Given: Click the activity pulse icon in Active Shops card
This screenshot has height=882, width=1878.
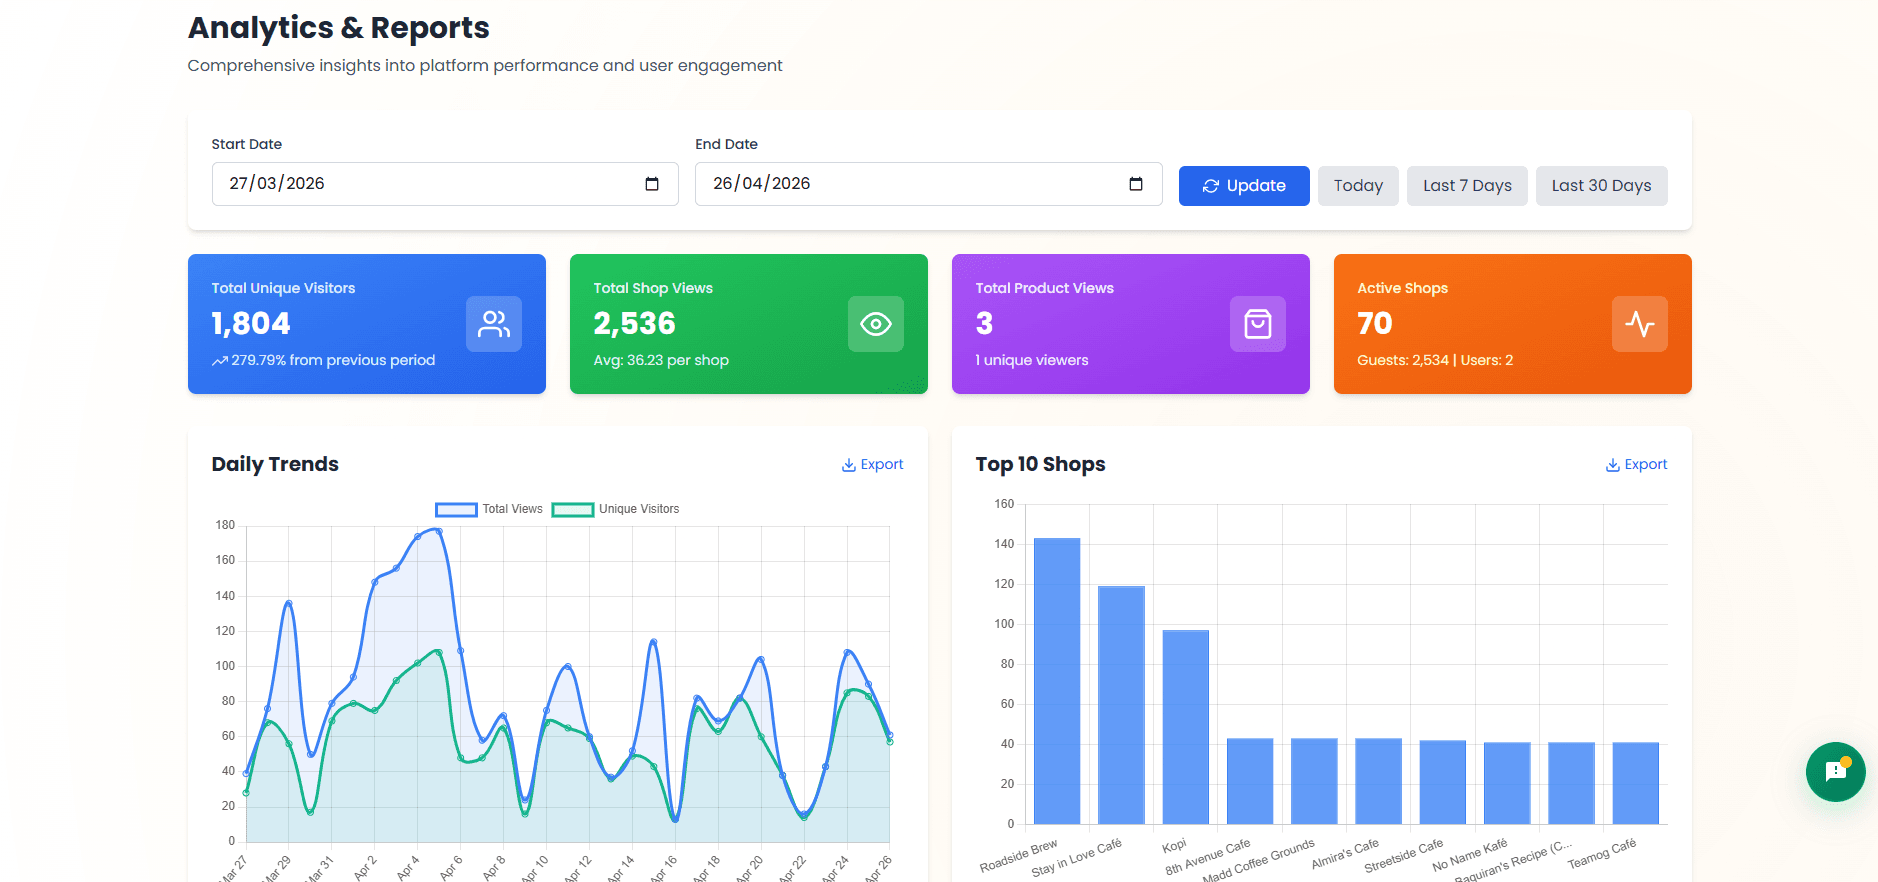Looking at the screenshot, I should 1640,324.
